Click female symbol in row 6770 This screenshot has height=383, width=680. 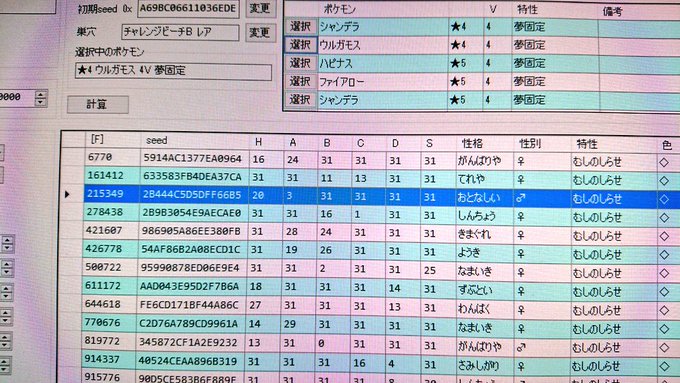click(x=521, y=161)
